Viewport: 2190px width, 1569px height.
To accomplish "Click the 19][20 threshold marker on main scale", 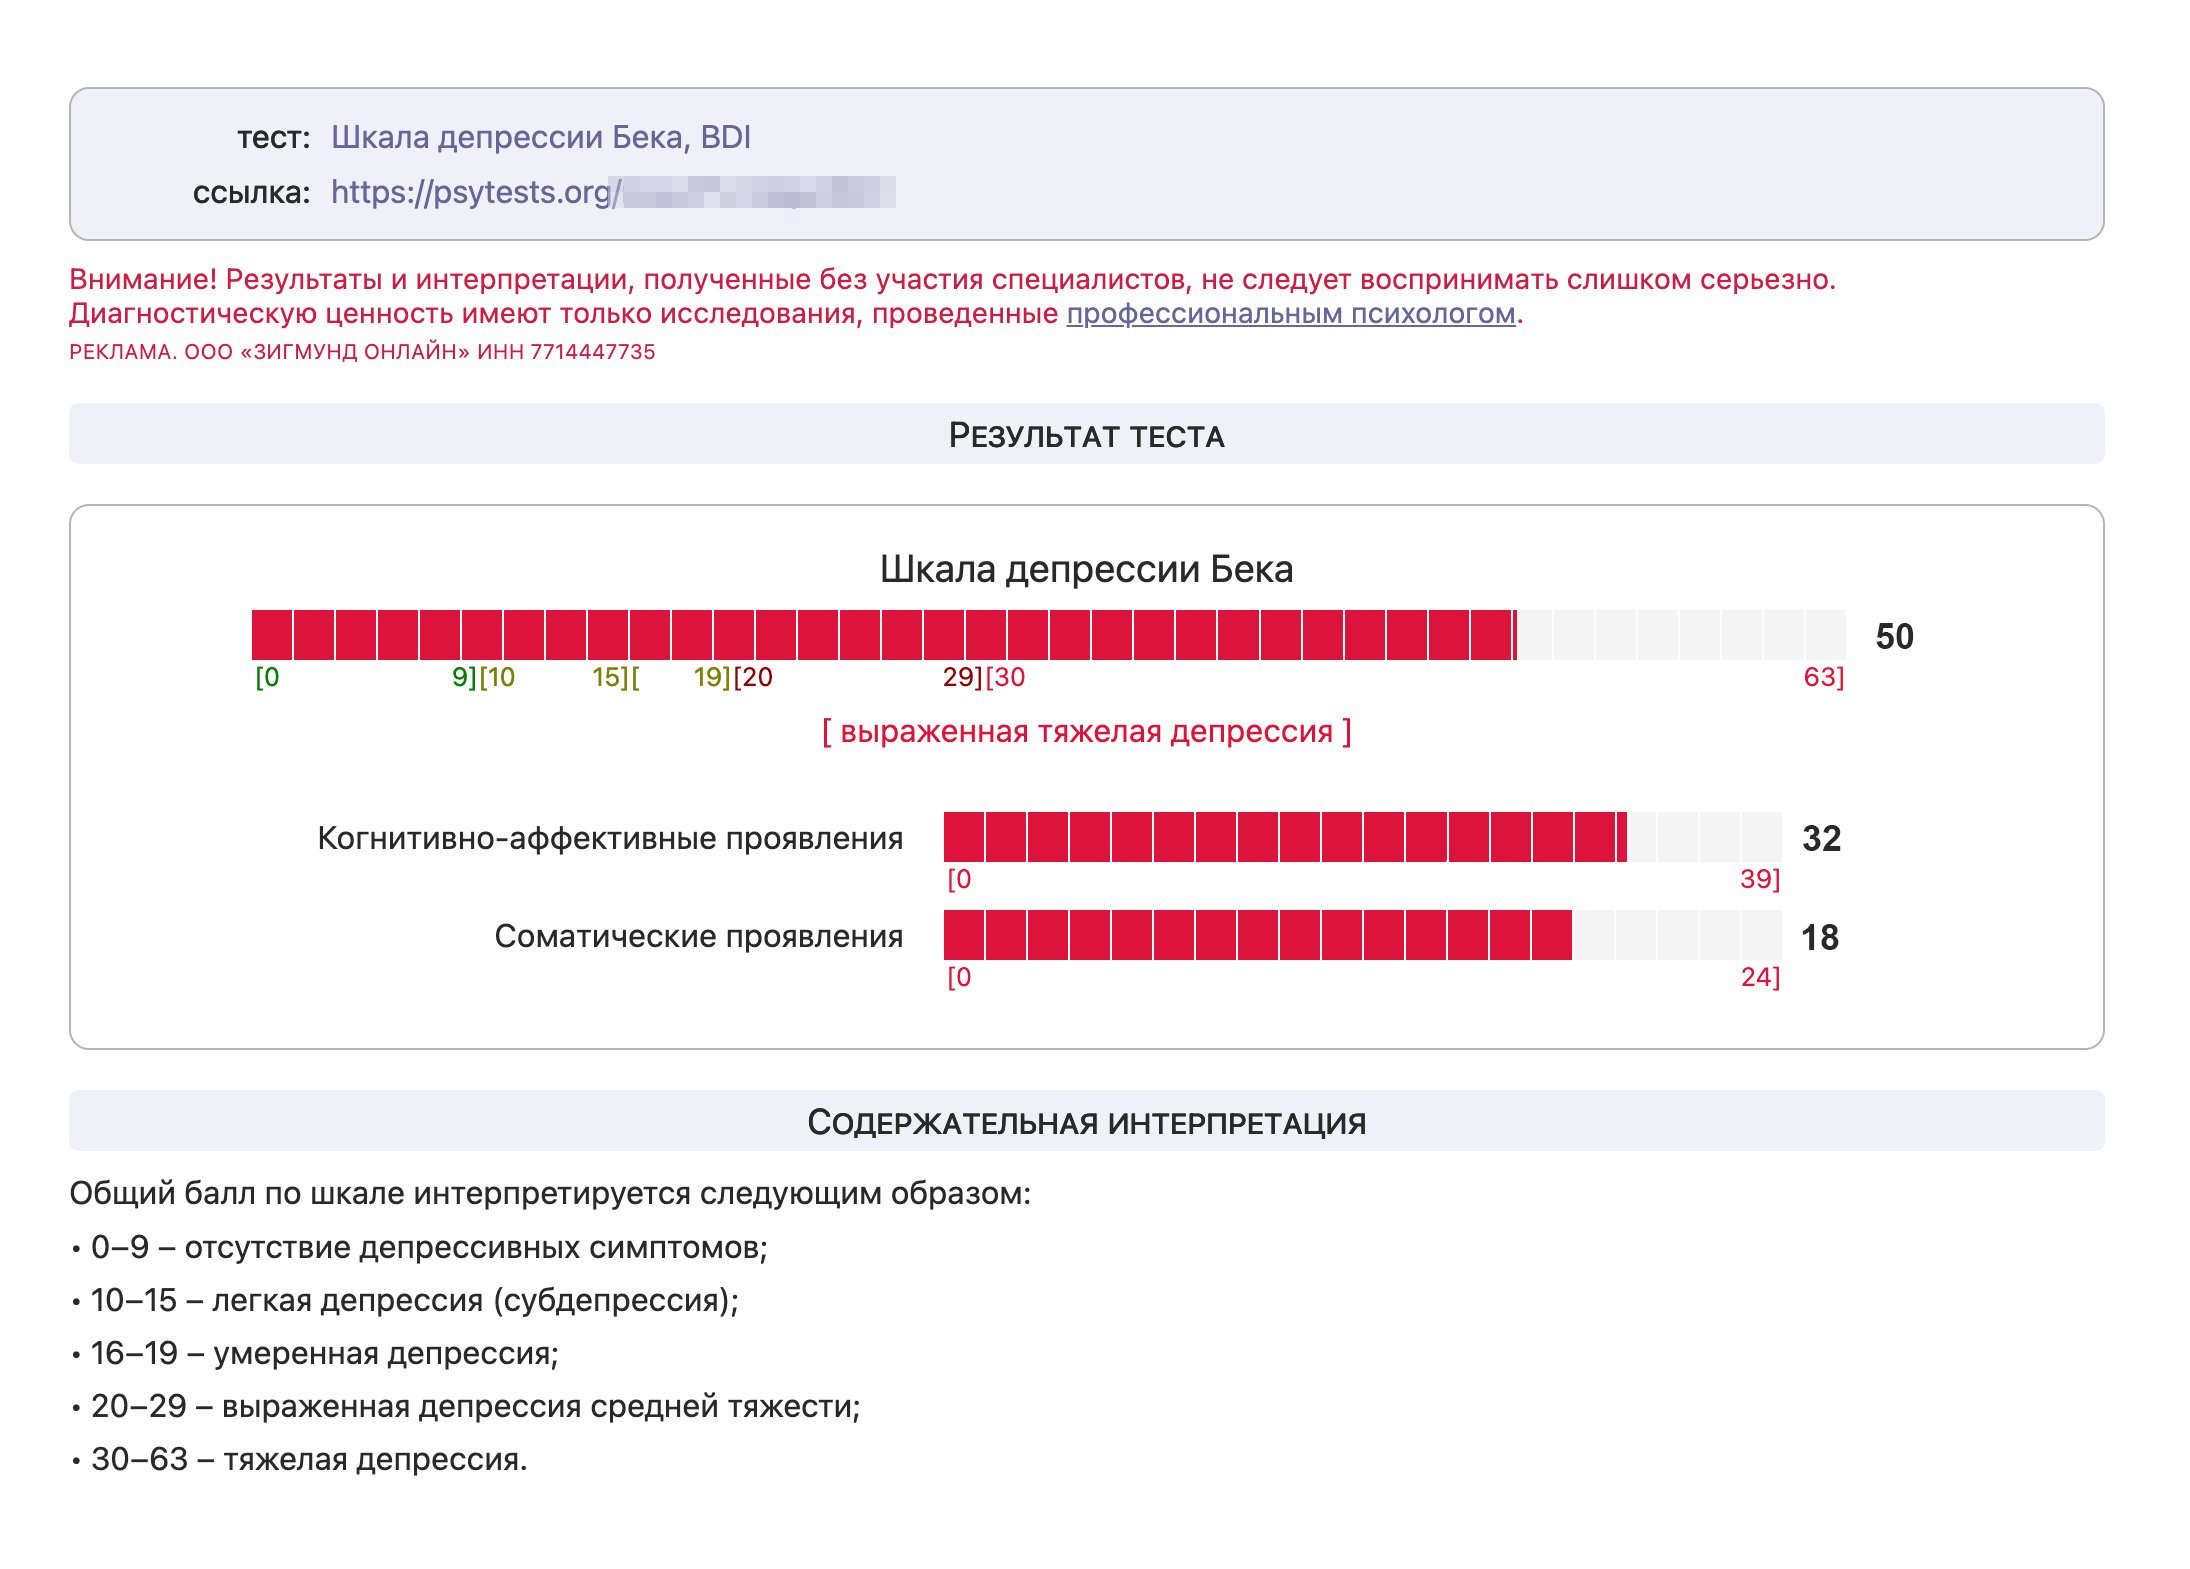I will point(733,678).
